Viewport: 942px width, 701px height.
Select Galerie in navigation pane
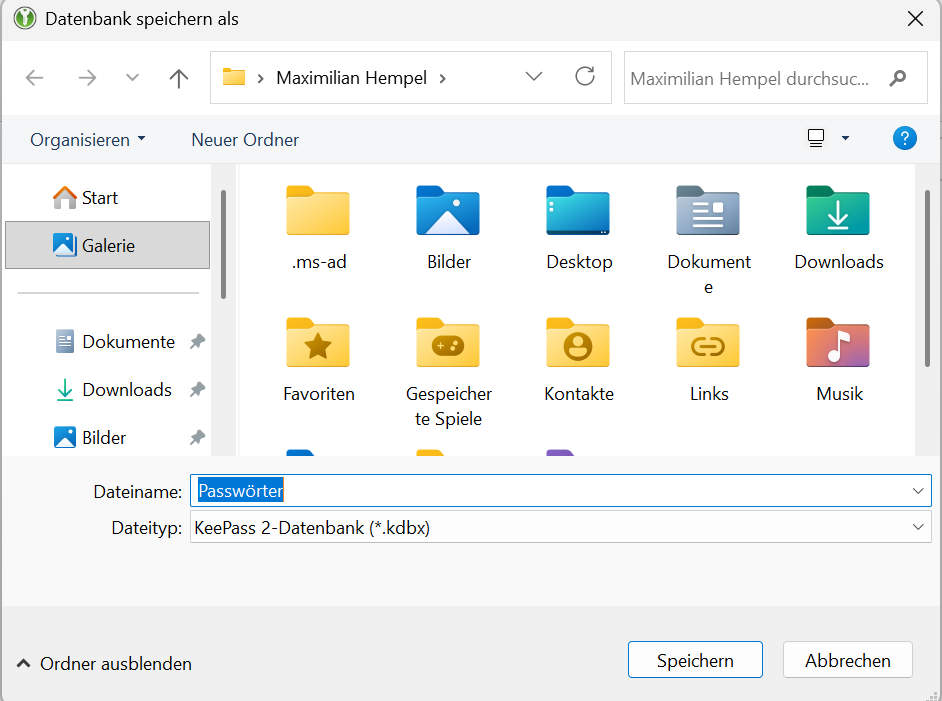click(108, 245)
